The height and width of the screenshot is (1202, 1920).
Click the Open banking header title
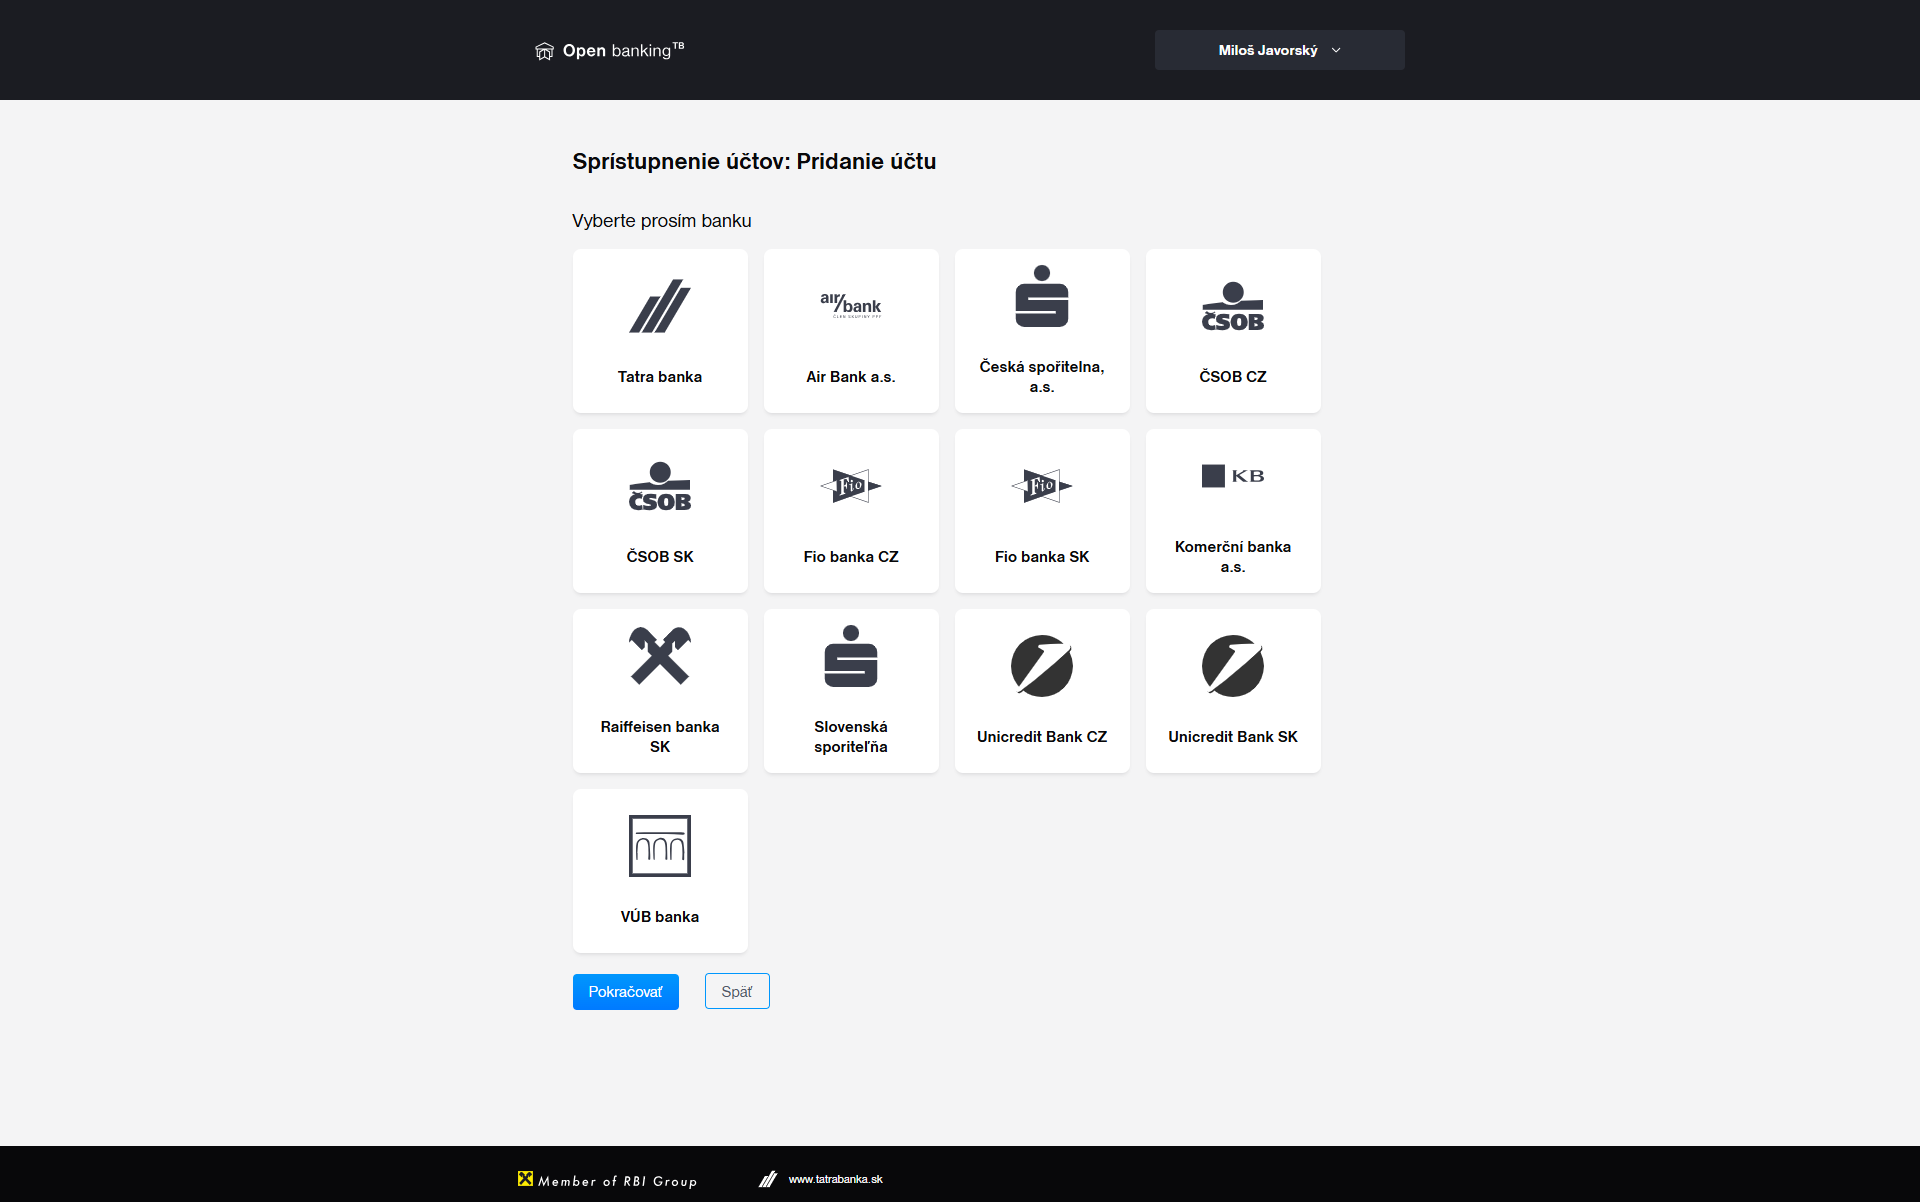click(623, 50)
